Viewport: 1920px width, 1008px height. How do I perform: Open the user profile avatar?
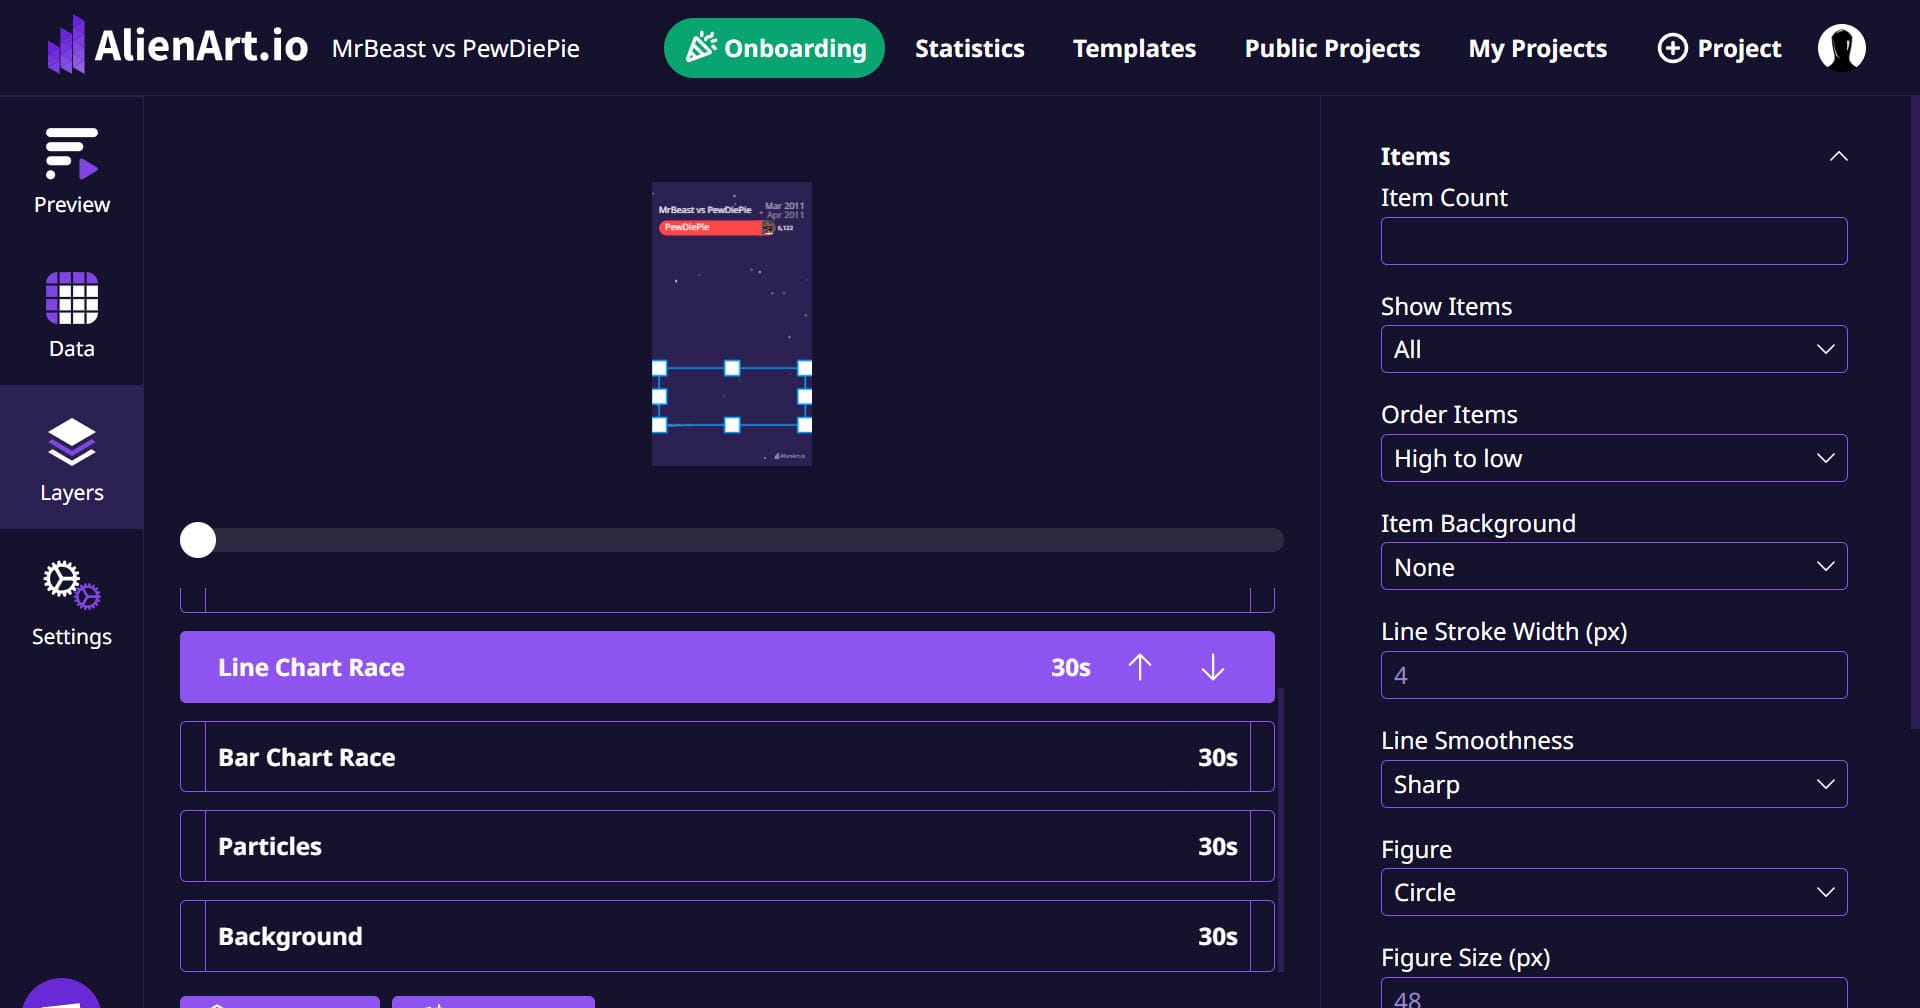point(1842,48)
